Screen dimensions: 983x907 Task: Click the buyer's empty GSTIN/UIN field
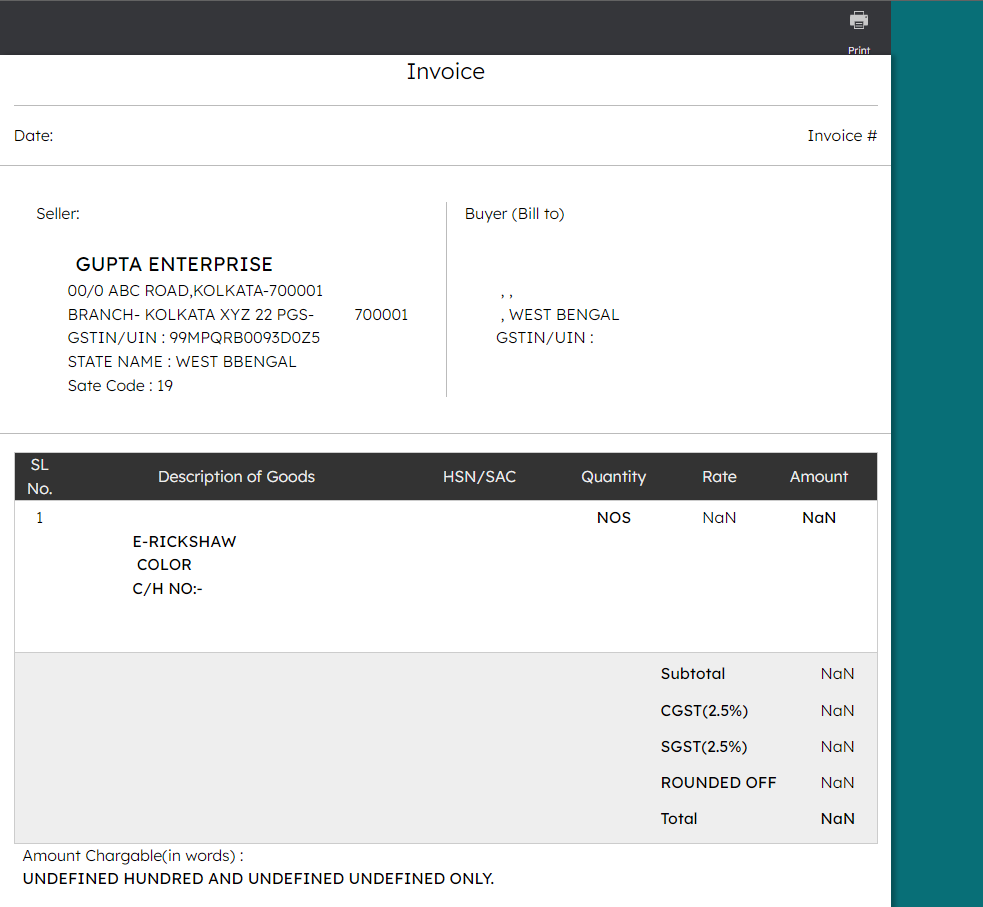pos(545,338)
